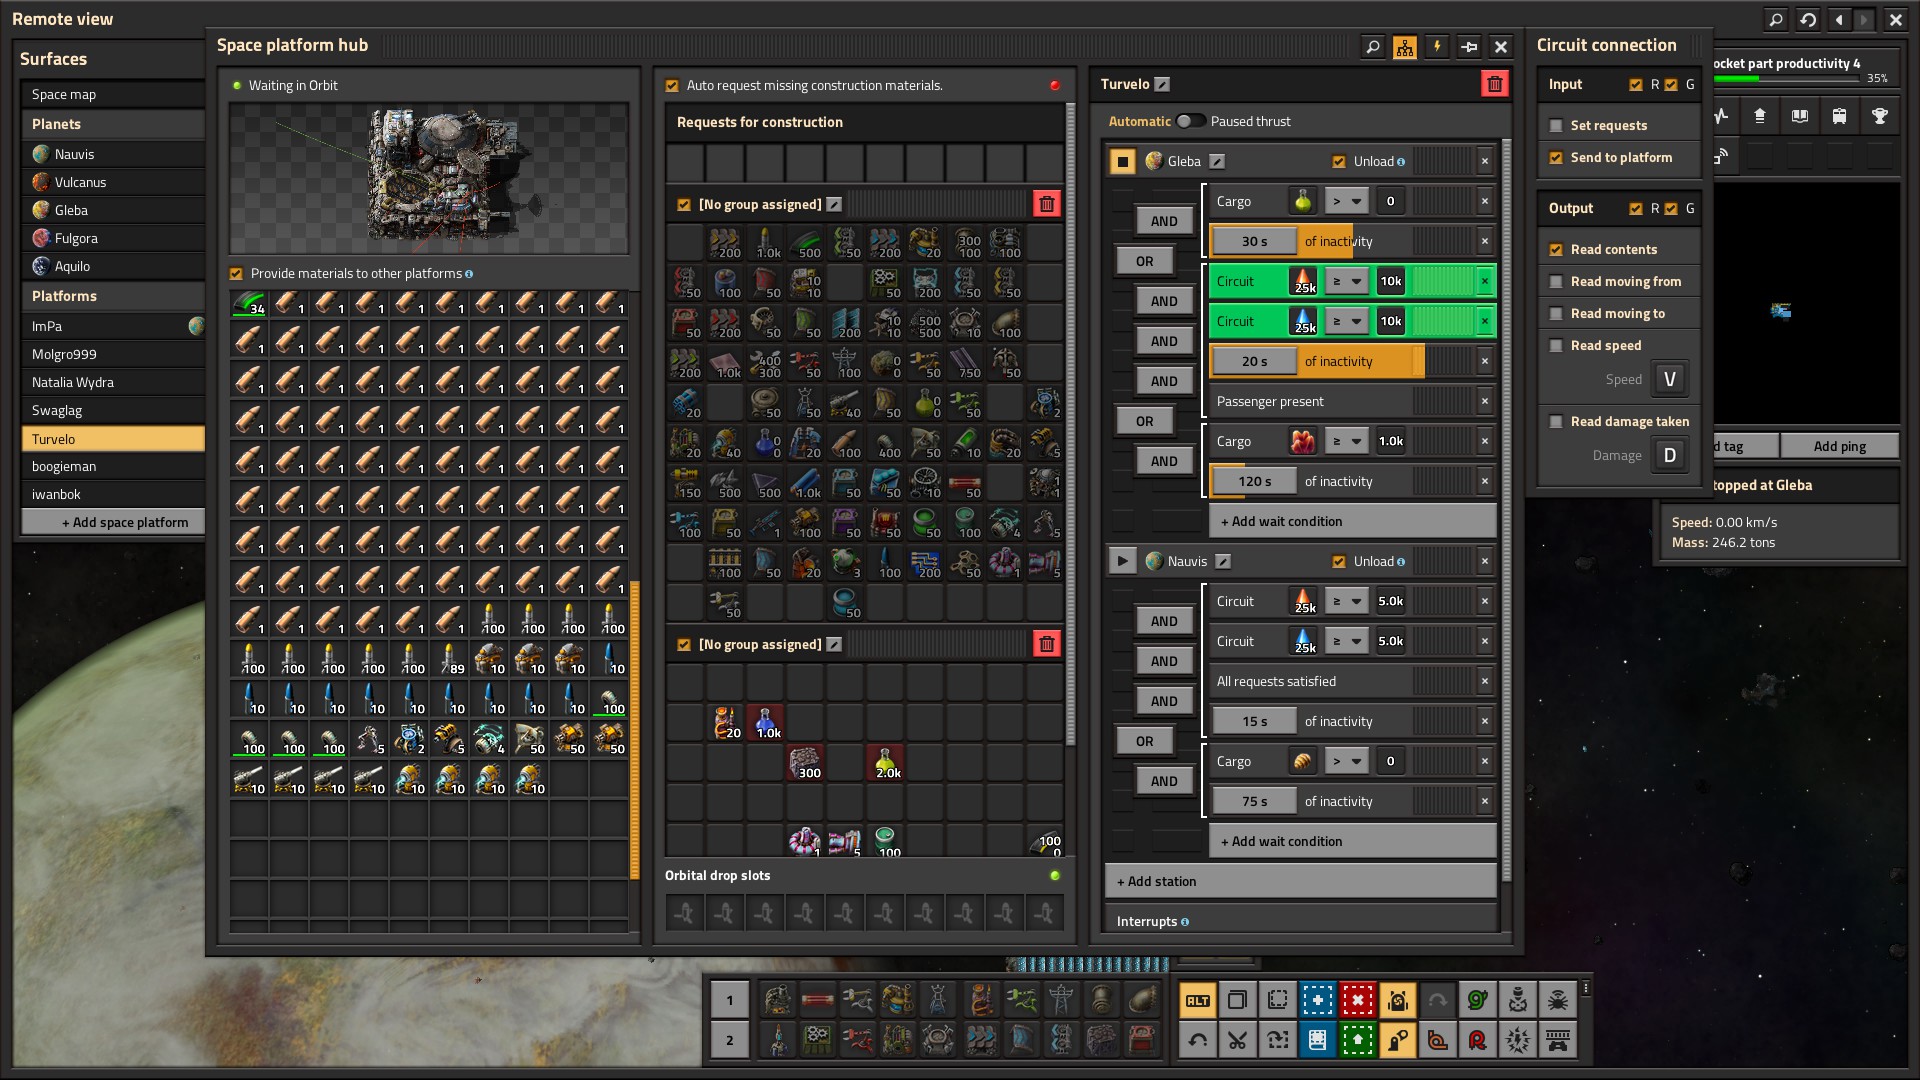Open comparator dropdown on Gleba blue-science Circuit row
Screen dimensions: 1920x1080
[1346, 321]
